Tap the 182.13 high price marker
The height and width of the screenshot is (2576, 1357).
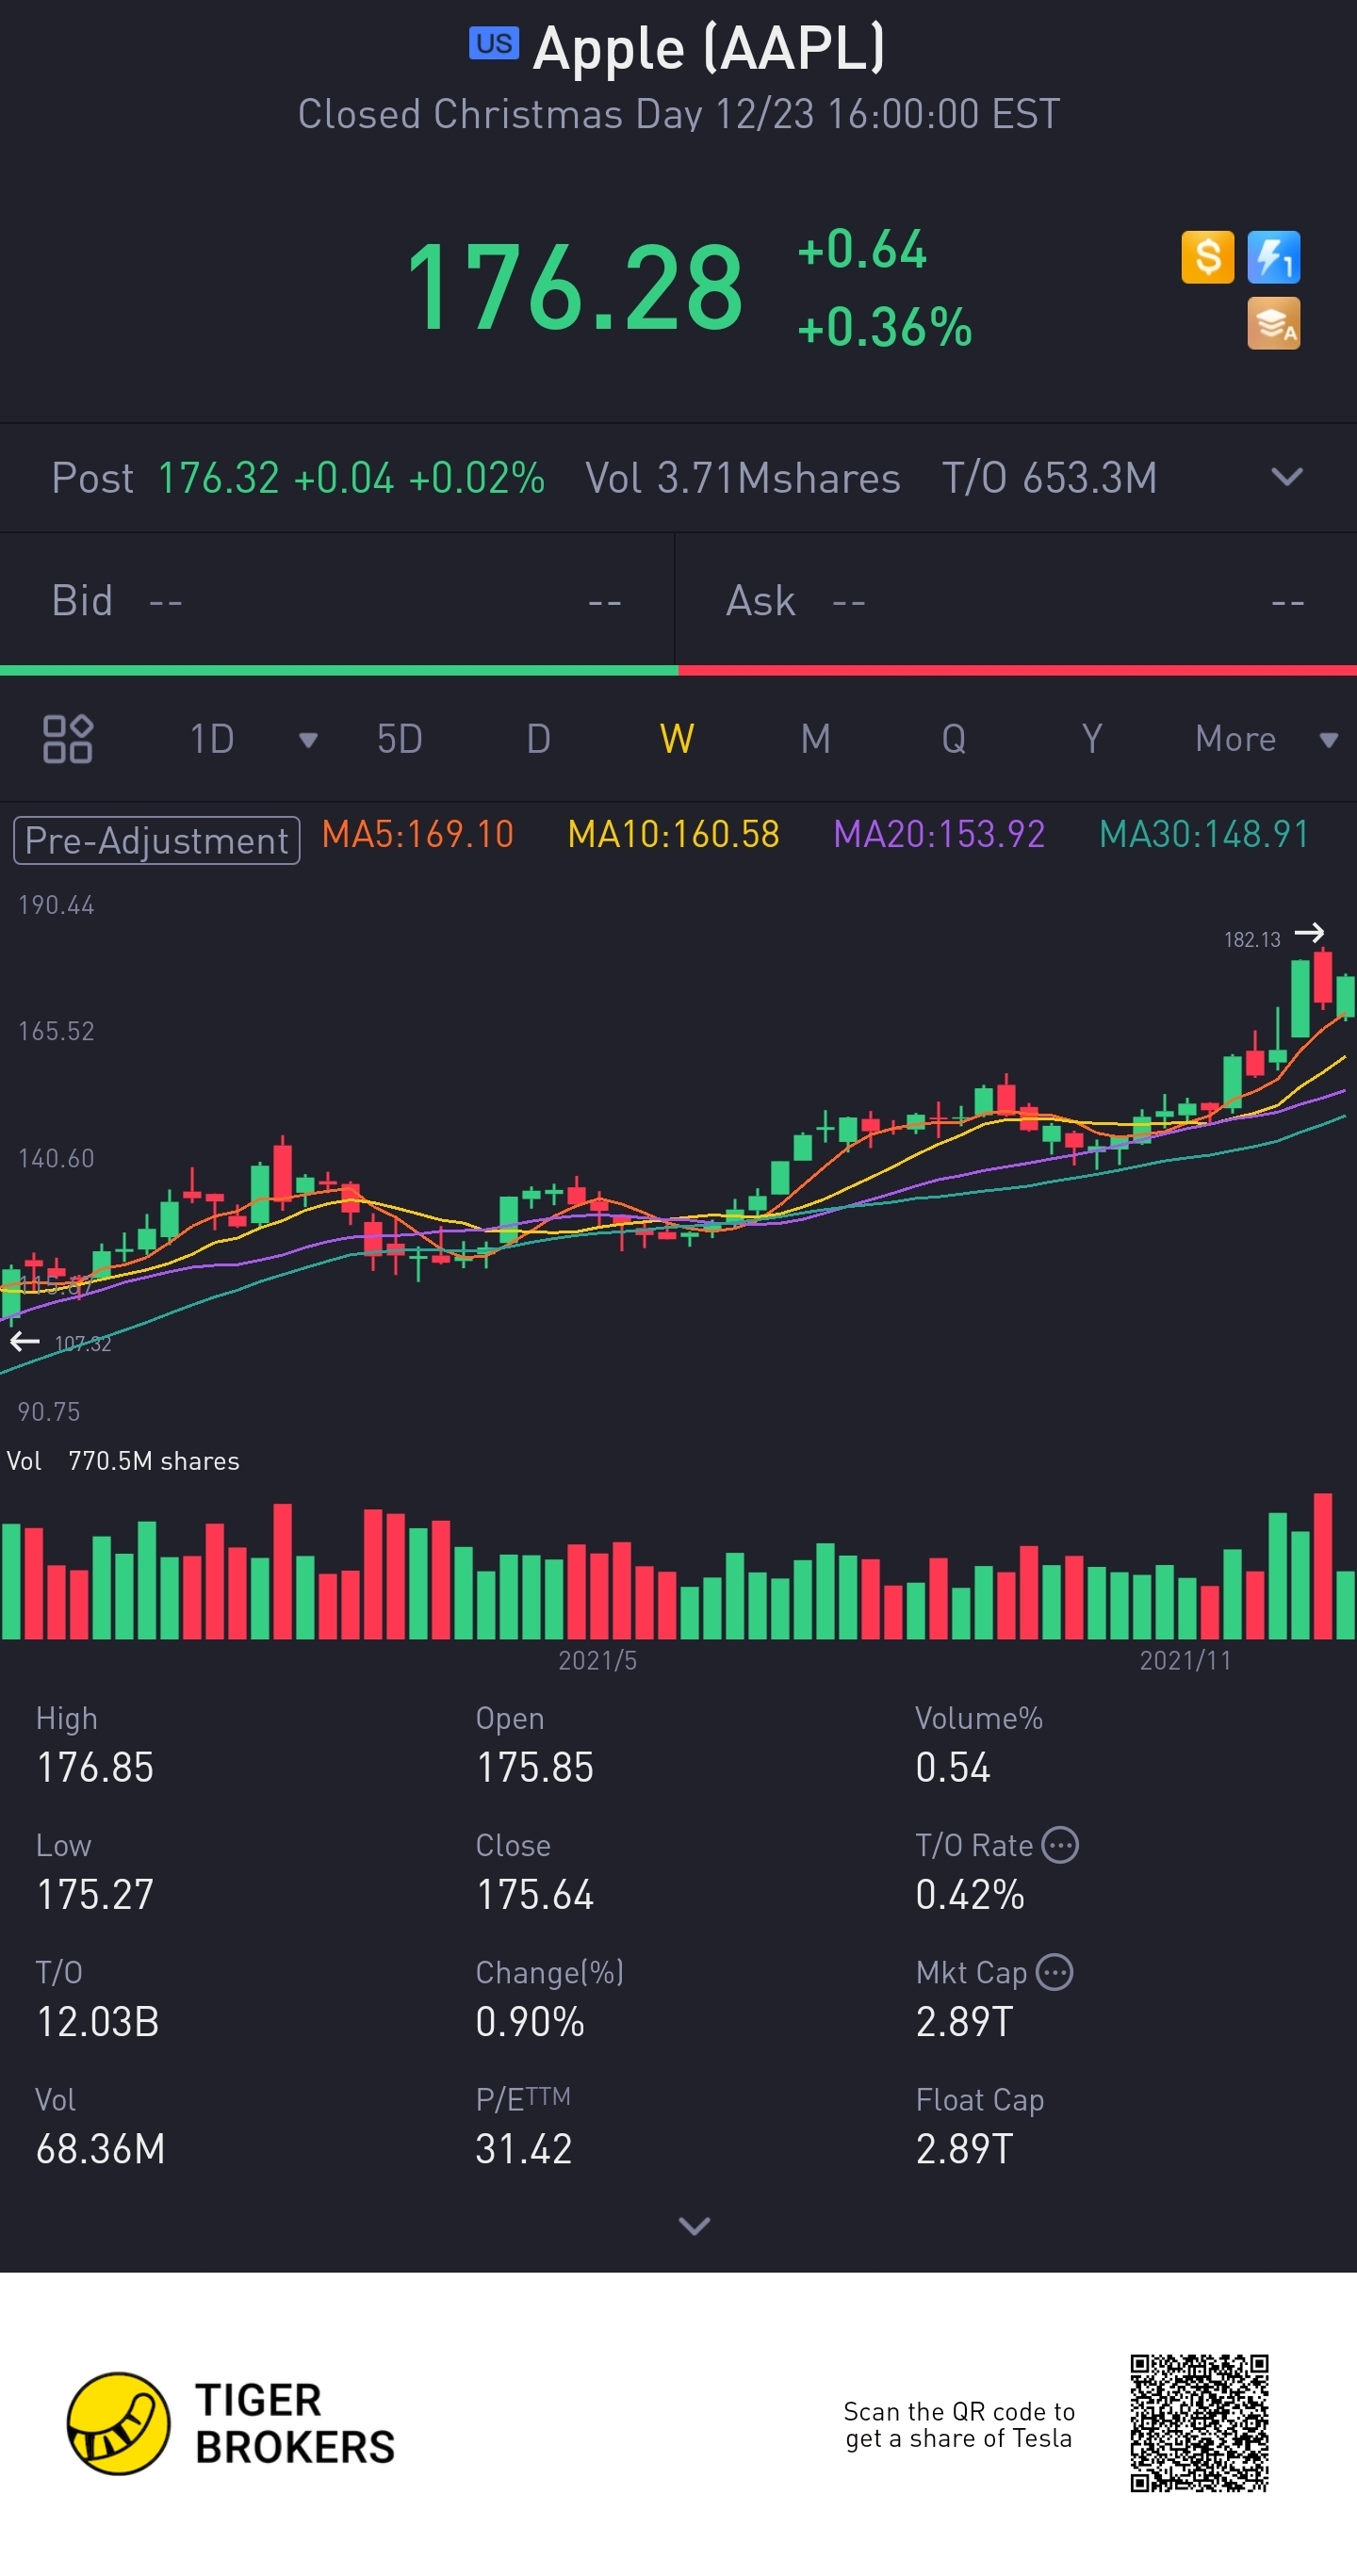coord(1251,939)
